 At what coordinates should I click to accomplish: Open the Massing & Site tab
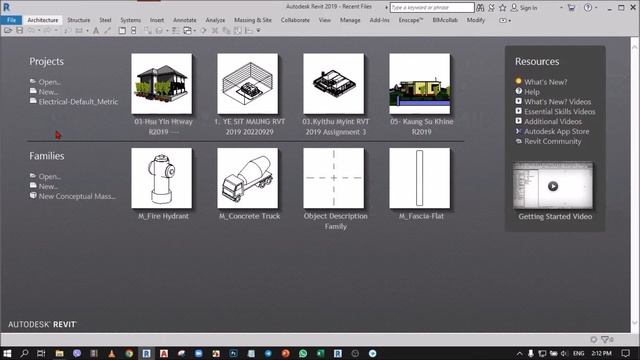[253, 20]
